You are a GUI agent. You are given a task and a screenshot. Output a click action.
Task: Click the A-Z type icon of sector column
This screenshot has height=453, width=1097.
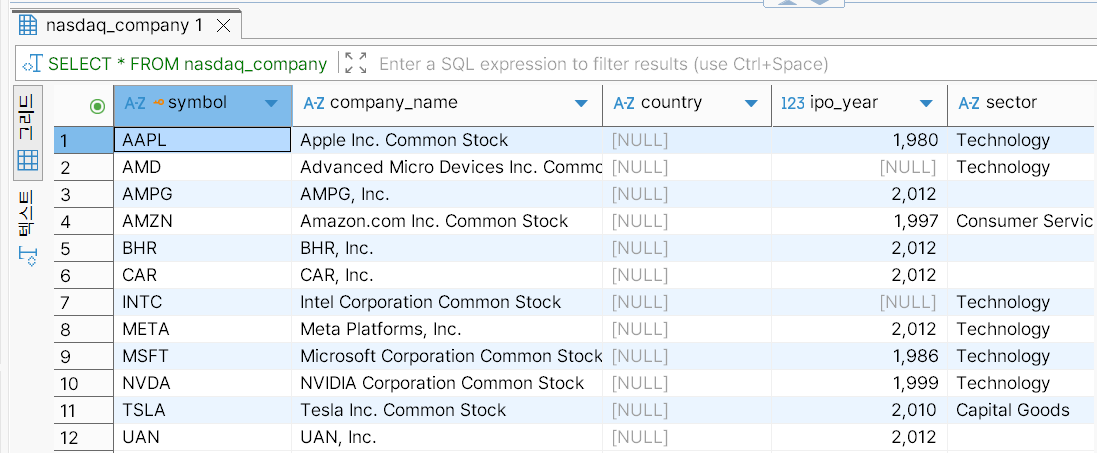pyautogui.click(x=968, y=103)
